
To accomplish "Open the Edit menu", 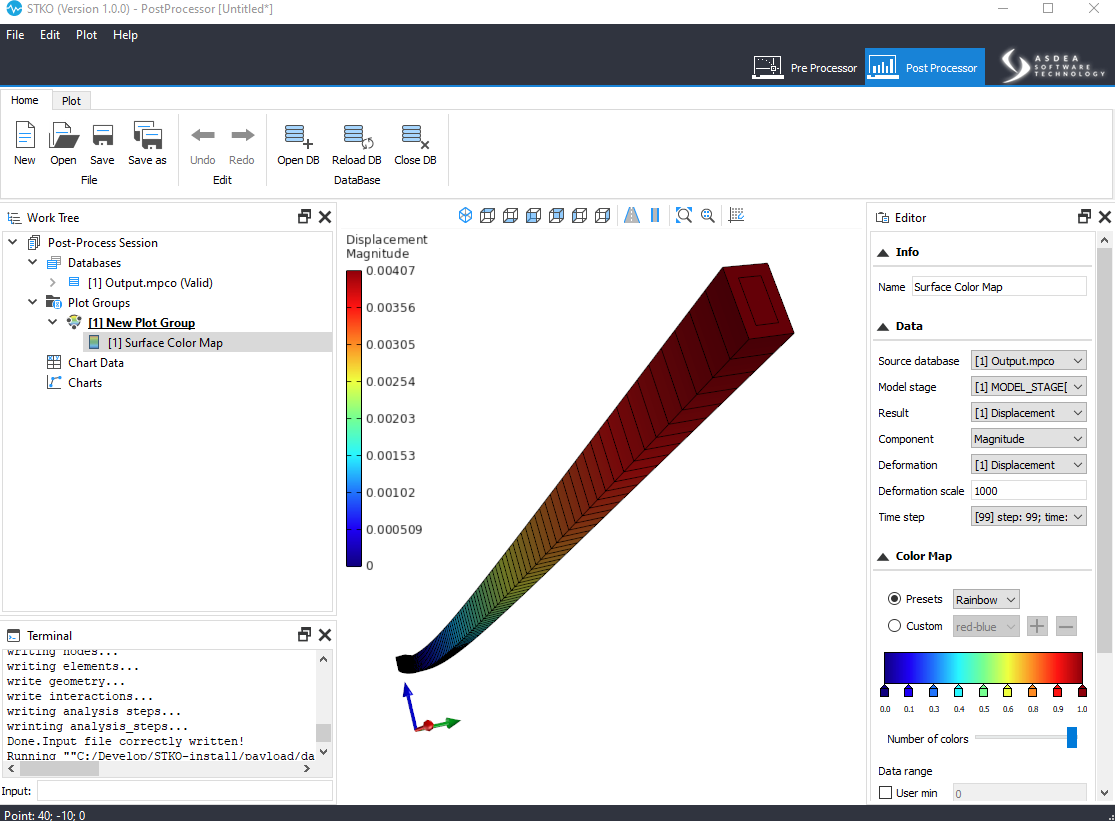I will [x=50, y=35].
